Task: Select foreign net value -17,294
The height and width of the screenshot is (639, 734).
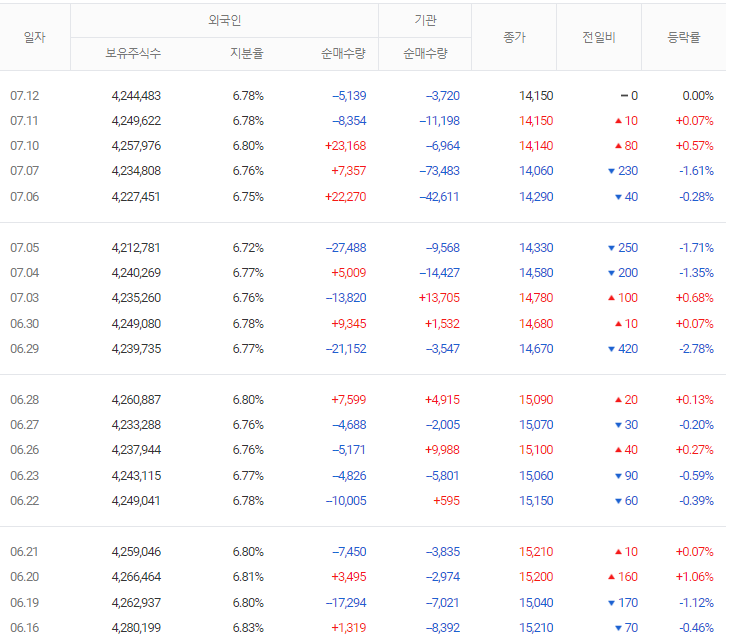Action: pos(346,603)
